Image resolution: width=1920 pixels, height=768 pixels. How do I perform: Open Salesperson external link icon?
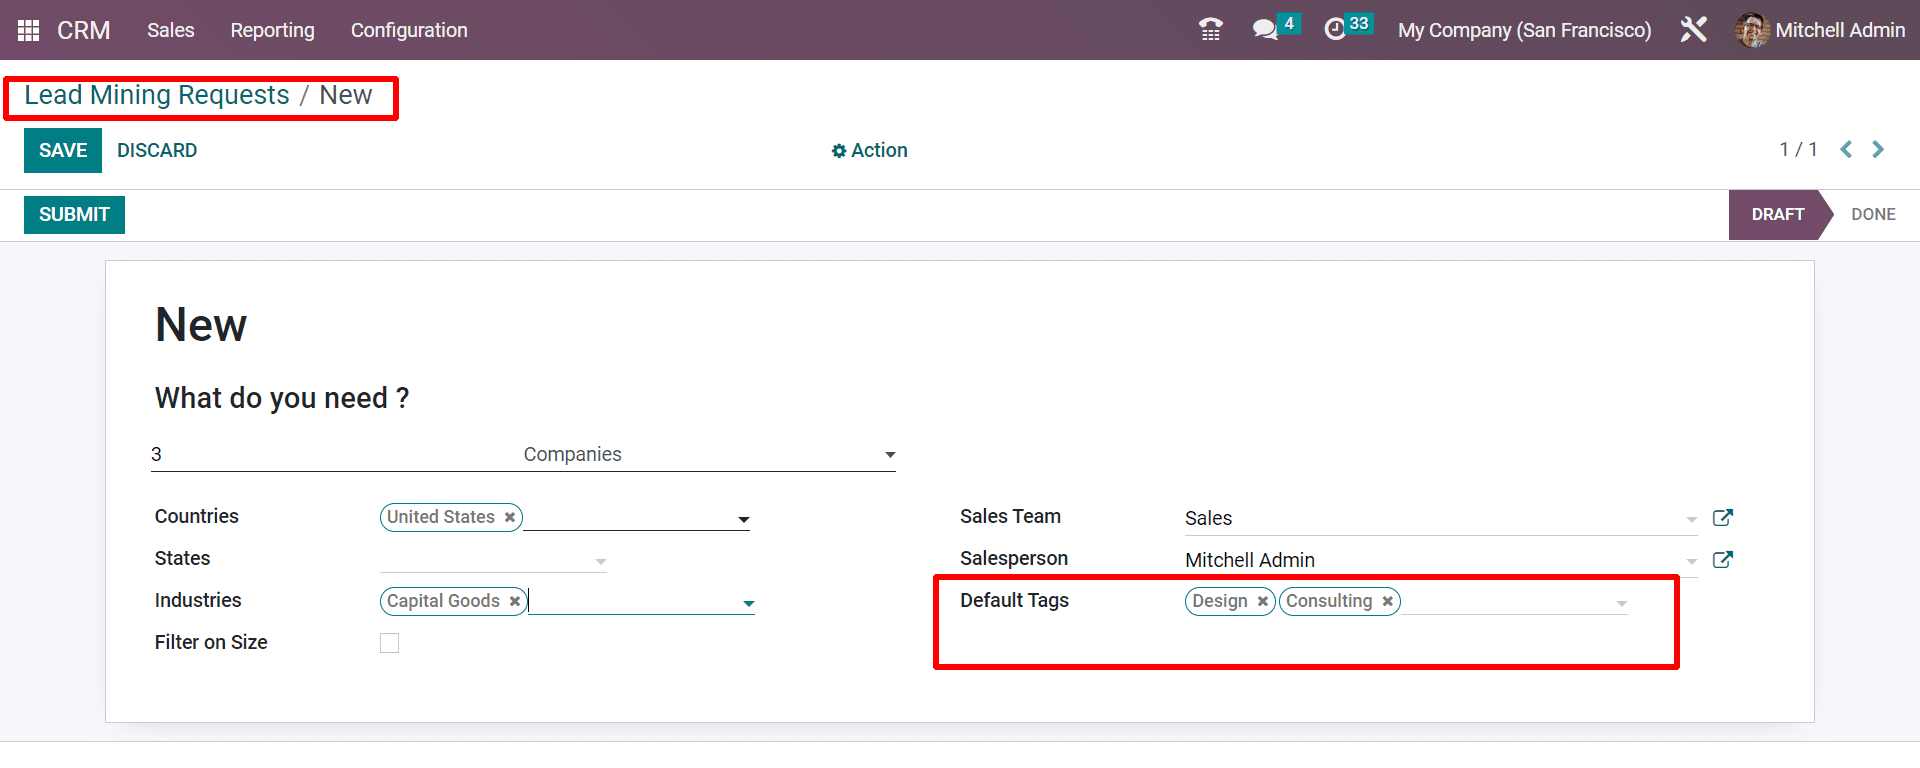pyautogui.click(x=1722, y=559)
